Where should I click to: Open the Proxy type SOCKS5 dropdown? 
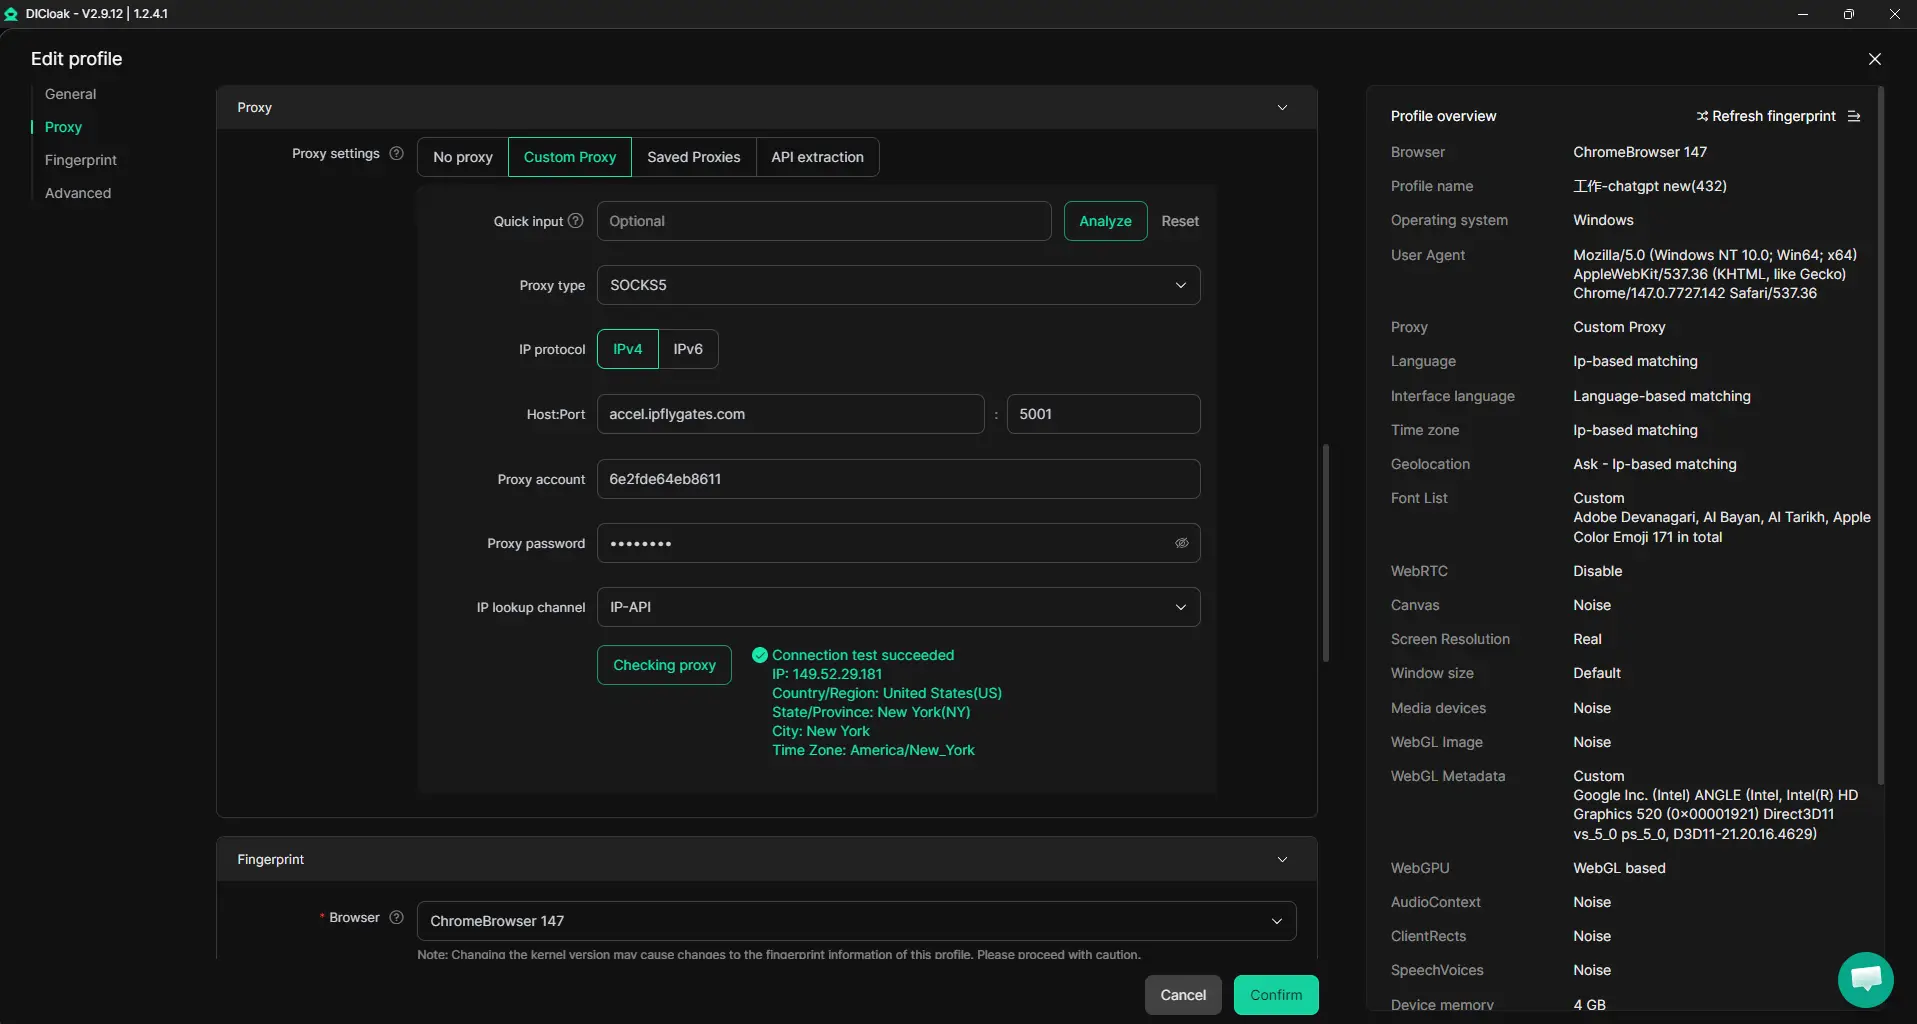(x=898, y=285)
